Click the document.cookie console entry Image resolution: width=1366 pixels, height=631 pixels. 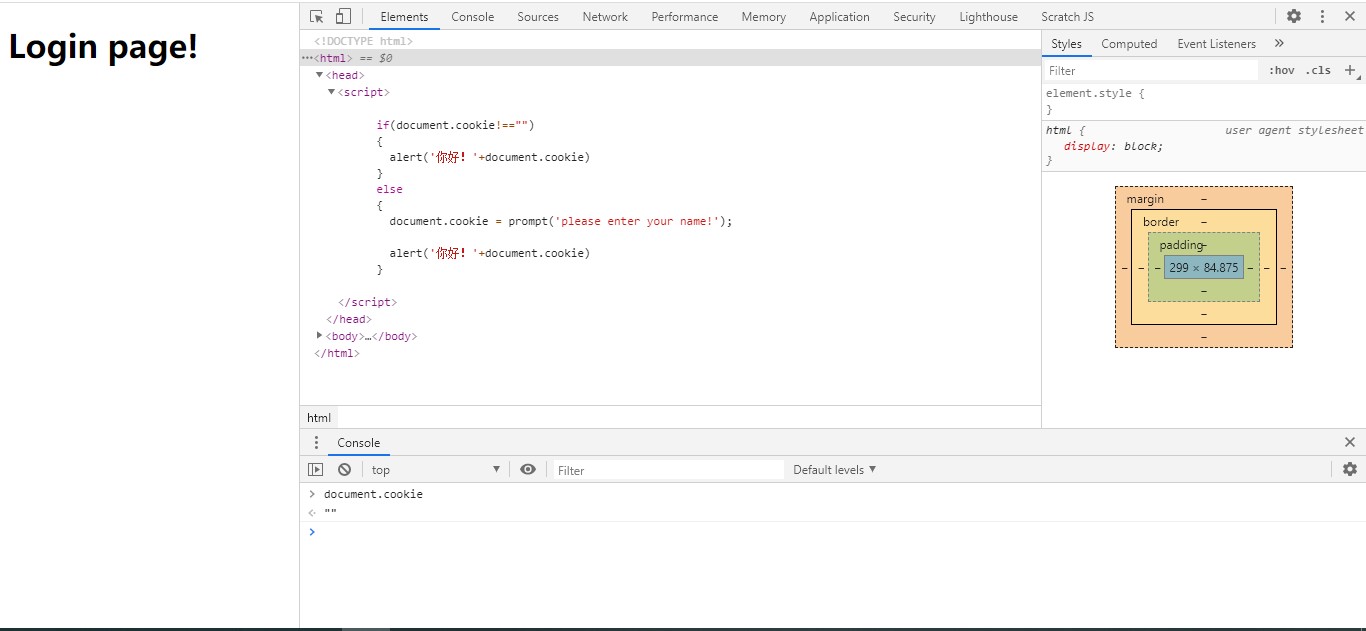373,494
